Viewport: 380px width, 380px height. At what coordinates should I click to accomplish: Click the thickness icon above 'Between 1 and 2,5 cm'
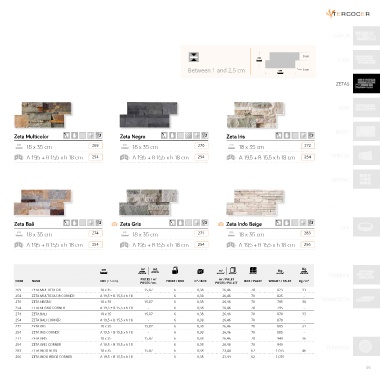pyautogui.click(x=194, y=57)
